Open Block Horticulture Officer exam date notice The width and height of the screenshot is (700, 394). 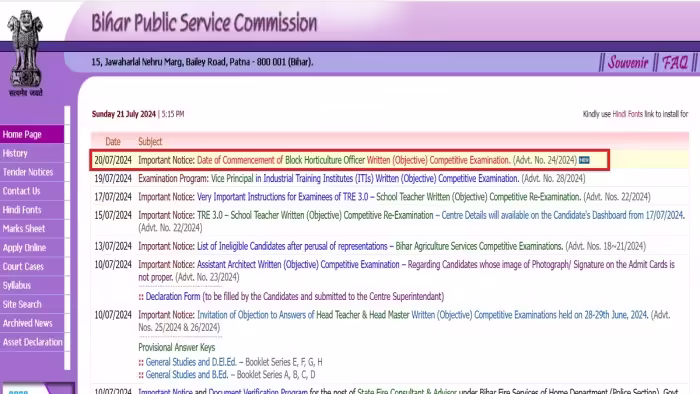pos(353,160)
